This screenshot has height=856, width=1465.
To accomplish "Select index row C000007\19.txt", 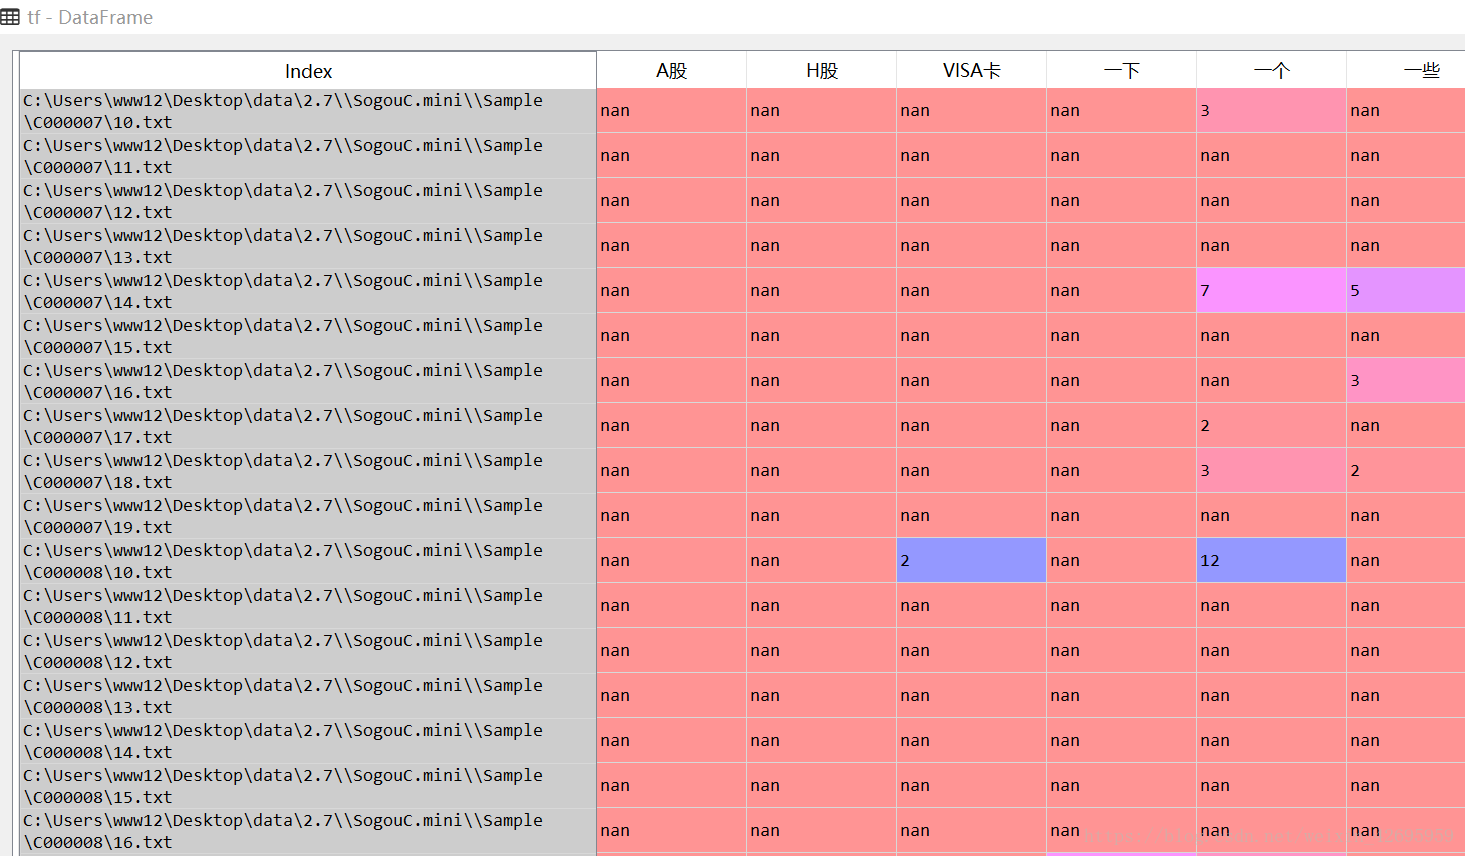I will point(308,516).
